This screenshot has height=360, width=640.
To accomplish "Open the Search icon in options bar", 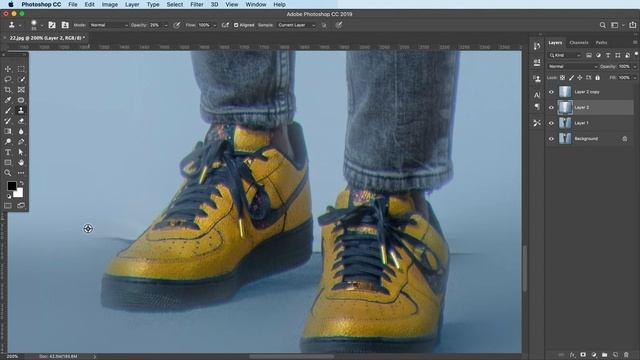I will [602, 25].
